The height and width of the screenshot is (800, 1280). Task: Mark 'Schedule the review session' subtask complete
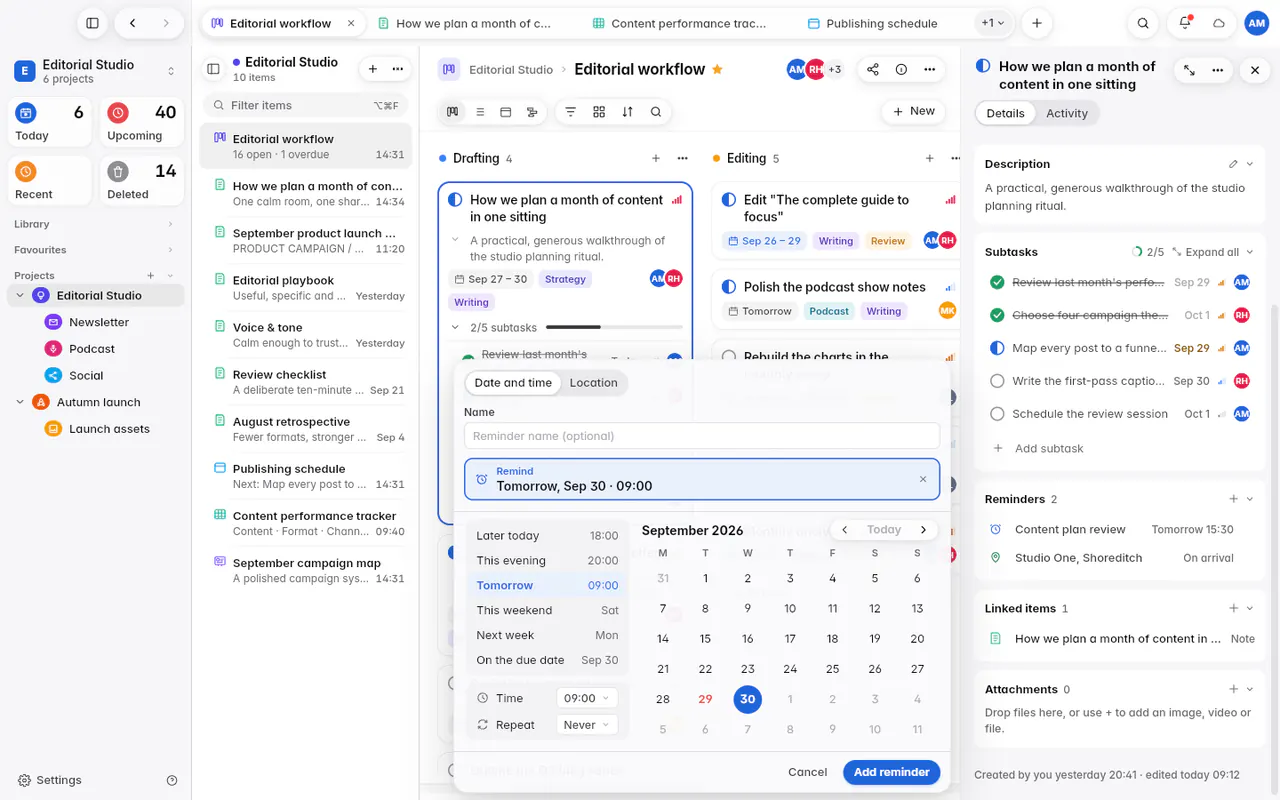tap(997, 414)
